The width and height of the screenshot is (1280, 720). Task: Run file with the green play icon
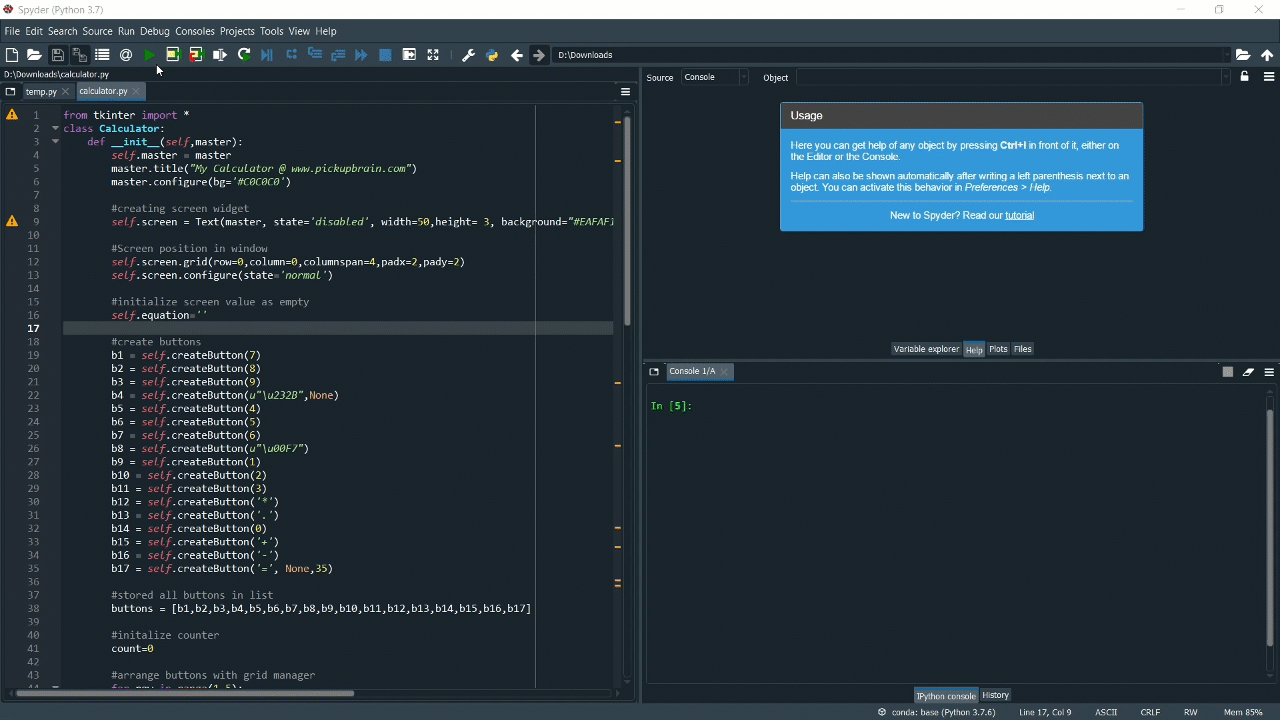[149, 55]
